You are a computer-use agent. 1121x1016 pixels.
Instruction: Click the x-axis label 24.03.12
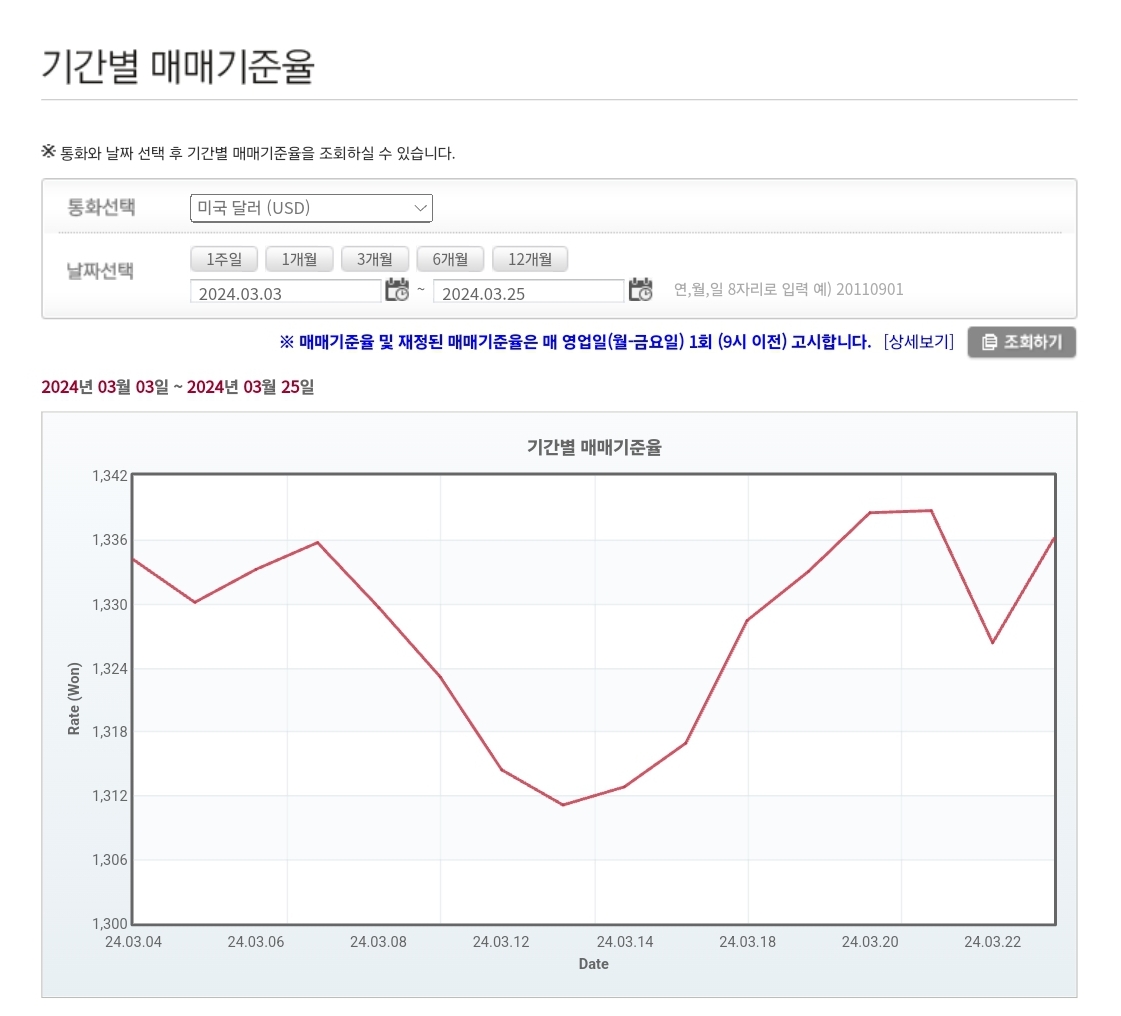501,942
